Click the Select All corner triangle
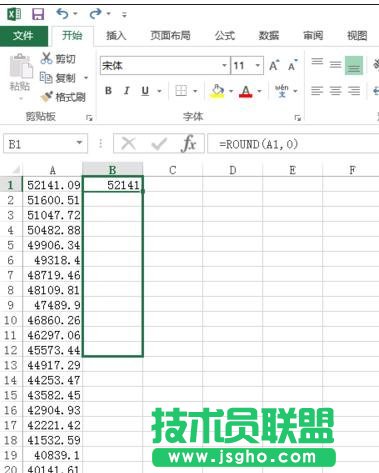The width and height of the screenshot is (379, 473). pyautogui.click(x=15, y=170)
